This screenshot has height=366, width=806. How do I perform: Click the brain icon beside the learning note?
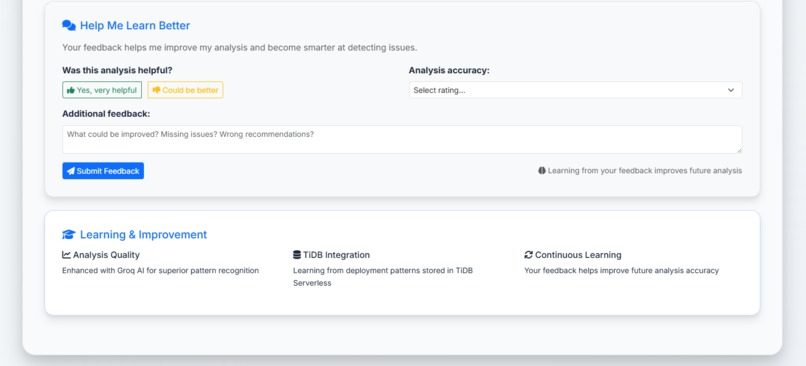(x=542, y=171)
